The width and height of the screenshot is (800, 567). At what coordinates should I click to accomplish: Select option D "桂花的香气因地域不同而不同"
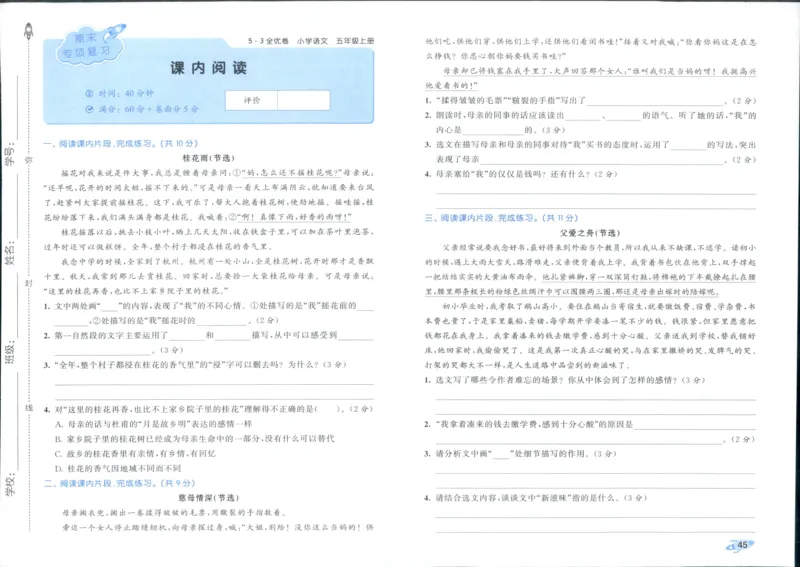(118, 468)
